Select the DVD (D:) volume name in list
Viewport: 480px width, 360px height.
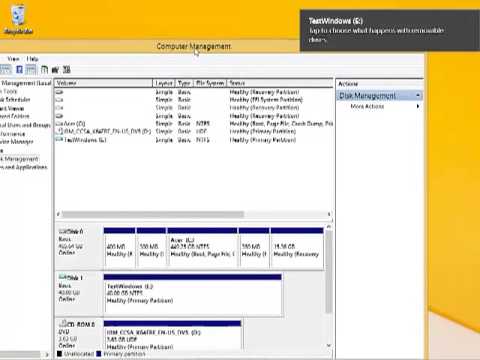[107, 131]
